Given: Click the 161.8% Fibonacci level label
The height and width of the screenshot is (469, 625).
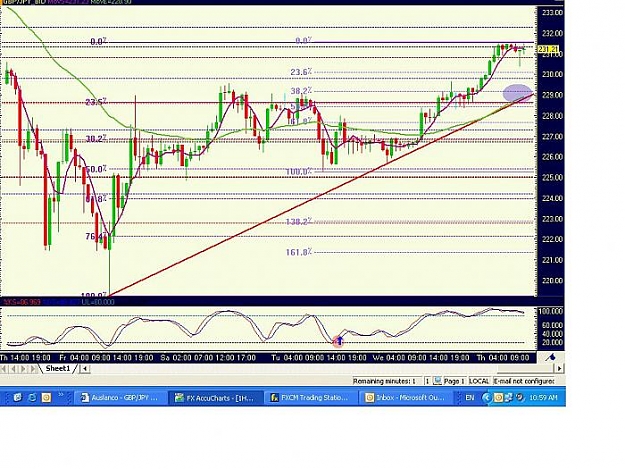Looking at the screenshot, I should pos(299,252).
